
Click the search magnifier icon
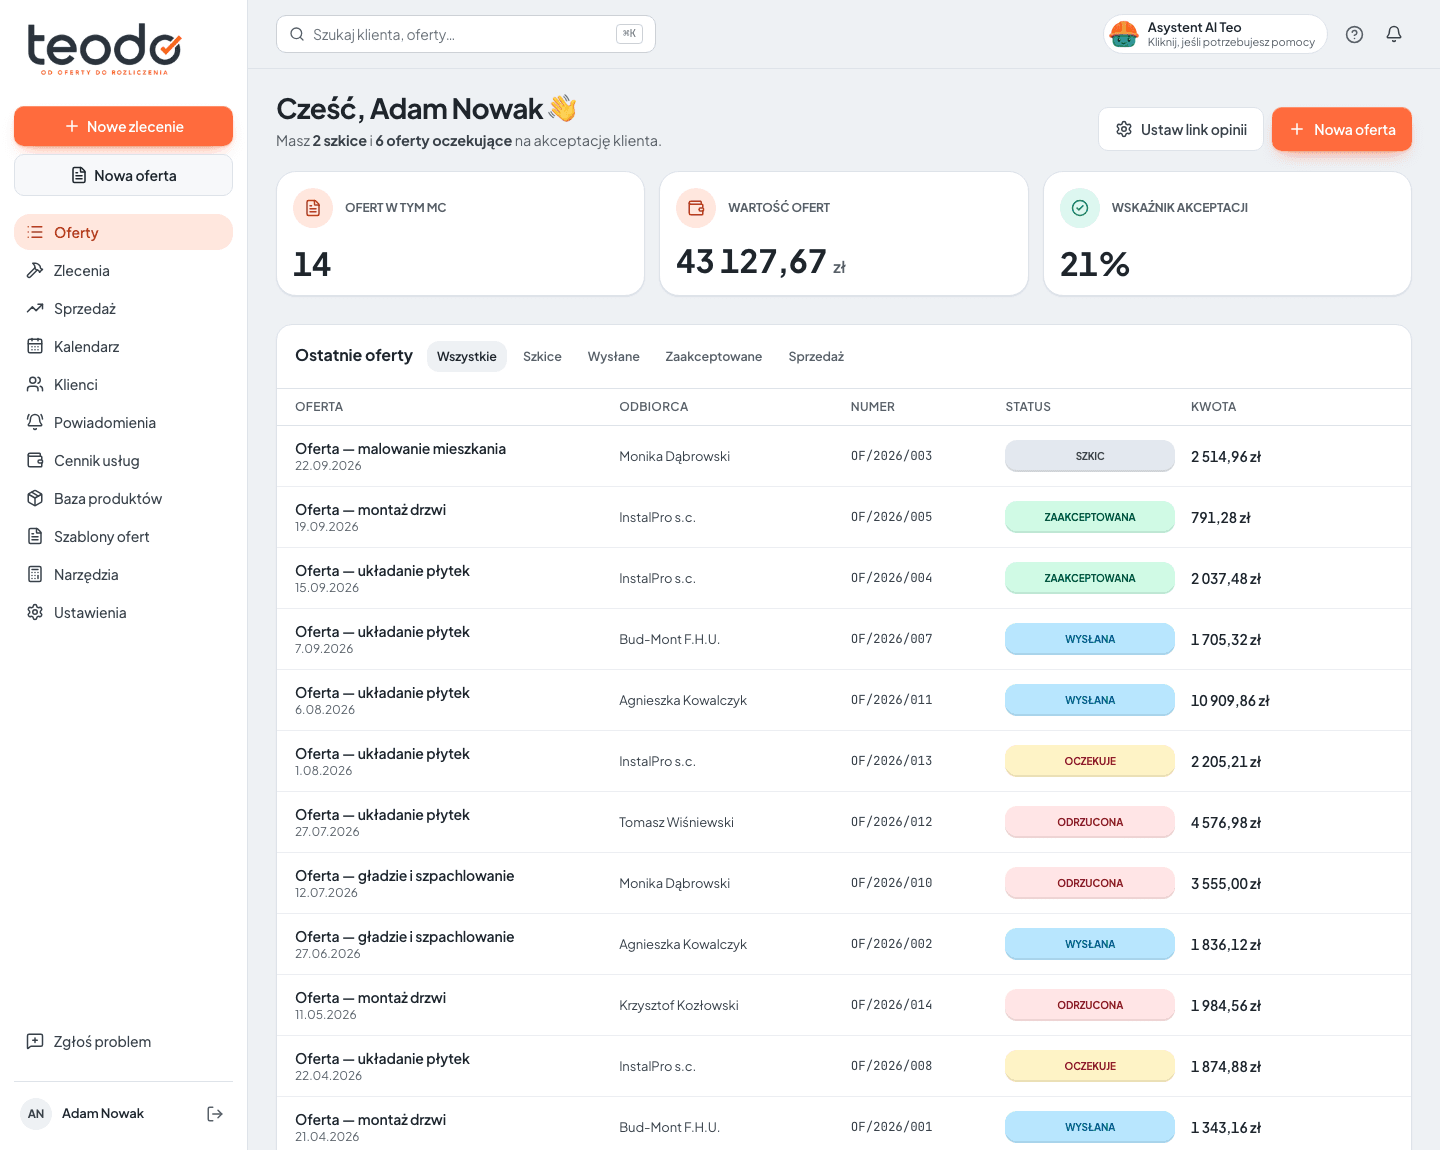(297, 34)
